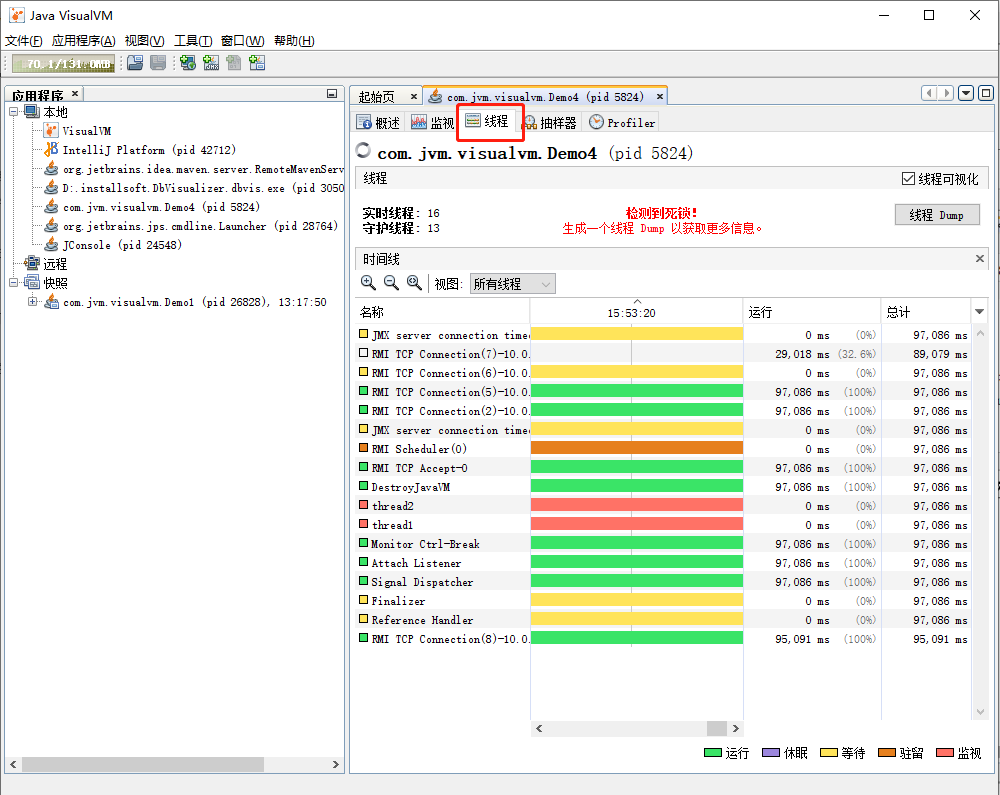Open the 工具(T) menu
The width and height of the screenshot is (1000, 795).
[193, 41]
